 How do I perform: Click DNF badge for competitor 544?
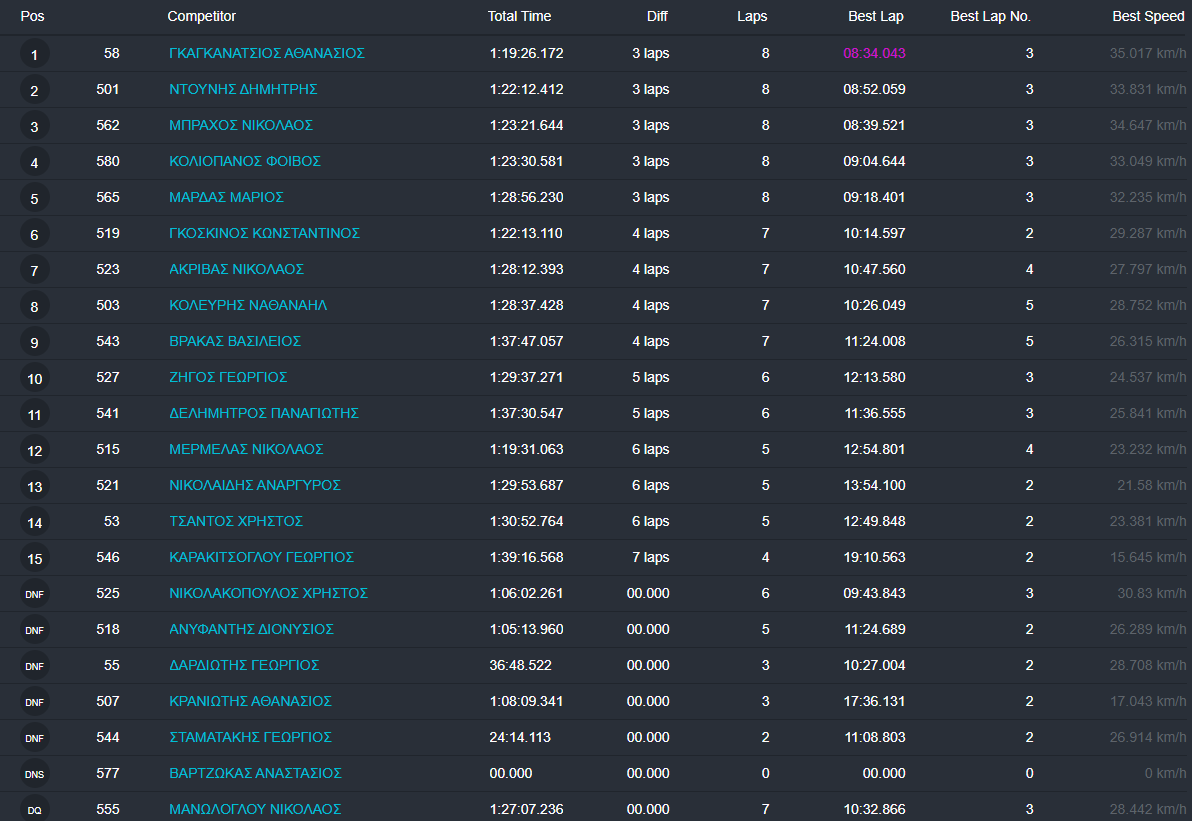tap(34, 738)
